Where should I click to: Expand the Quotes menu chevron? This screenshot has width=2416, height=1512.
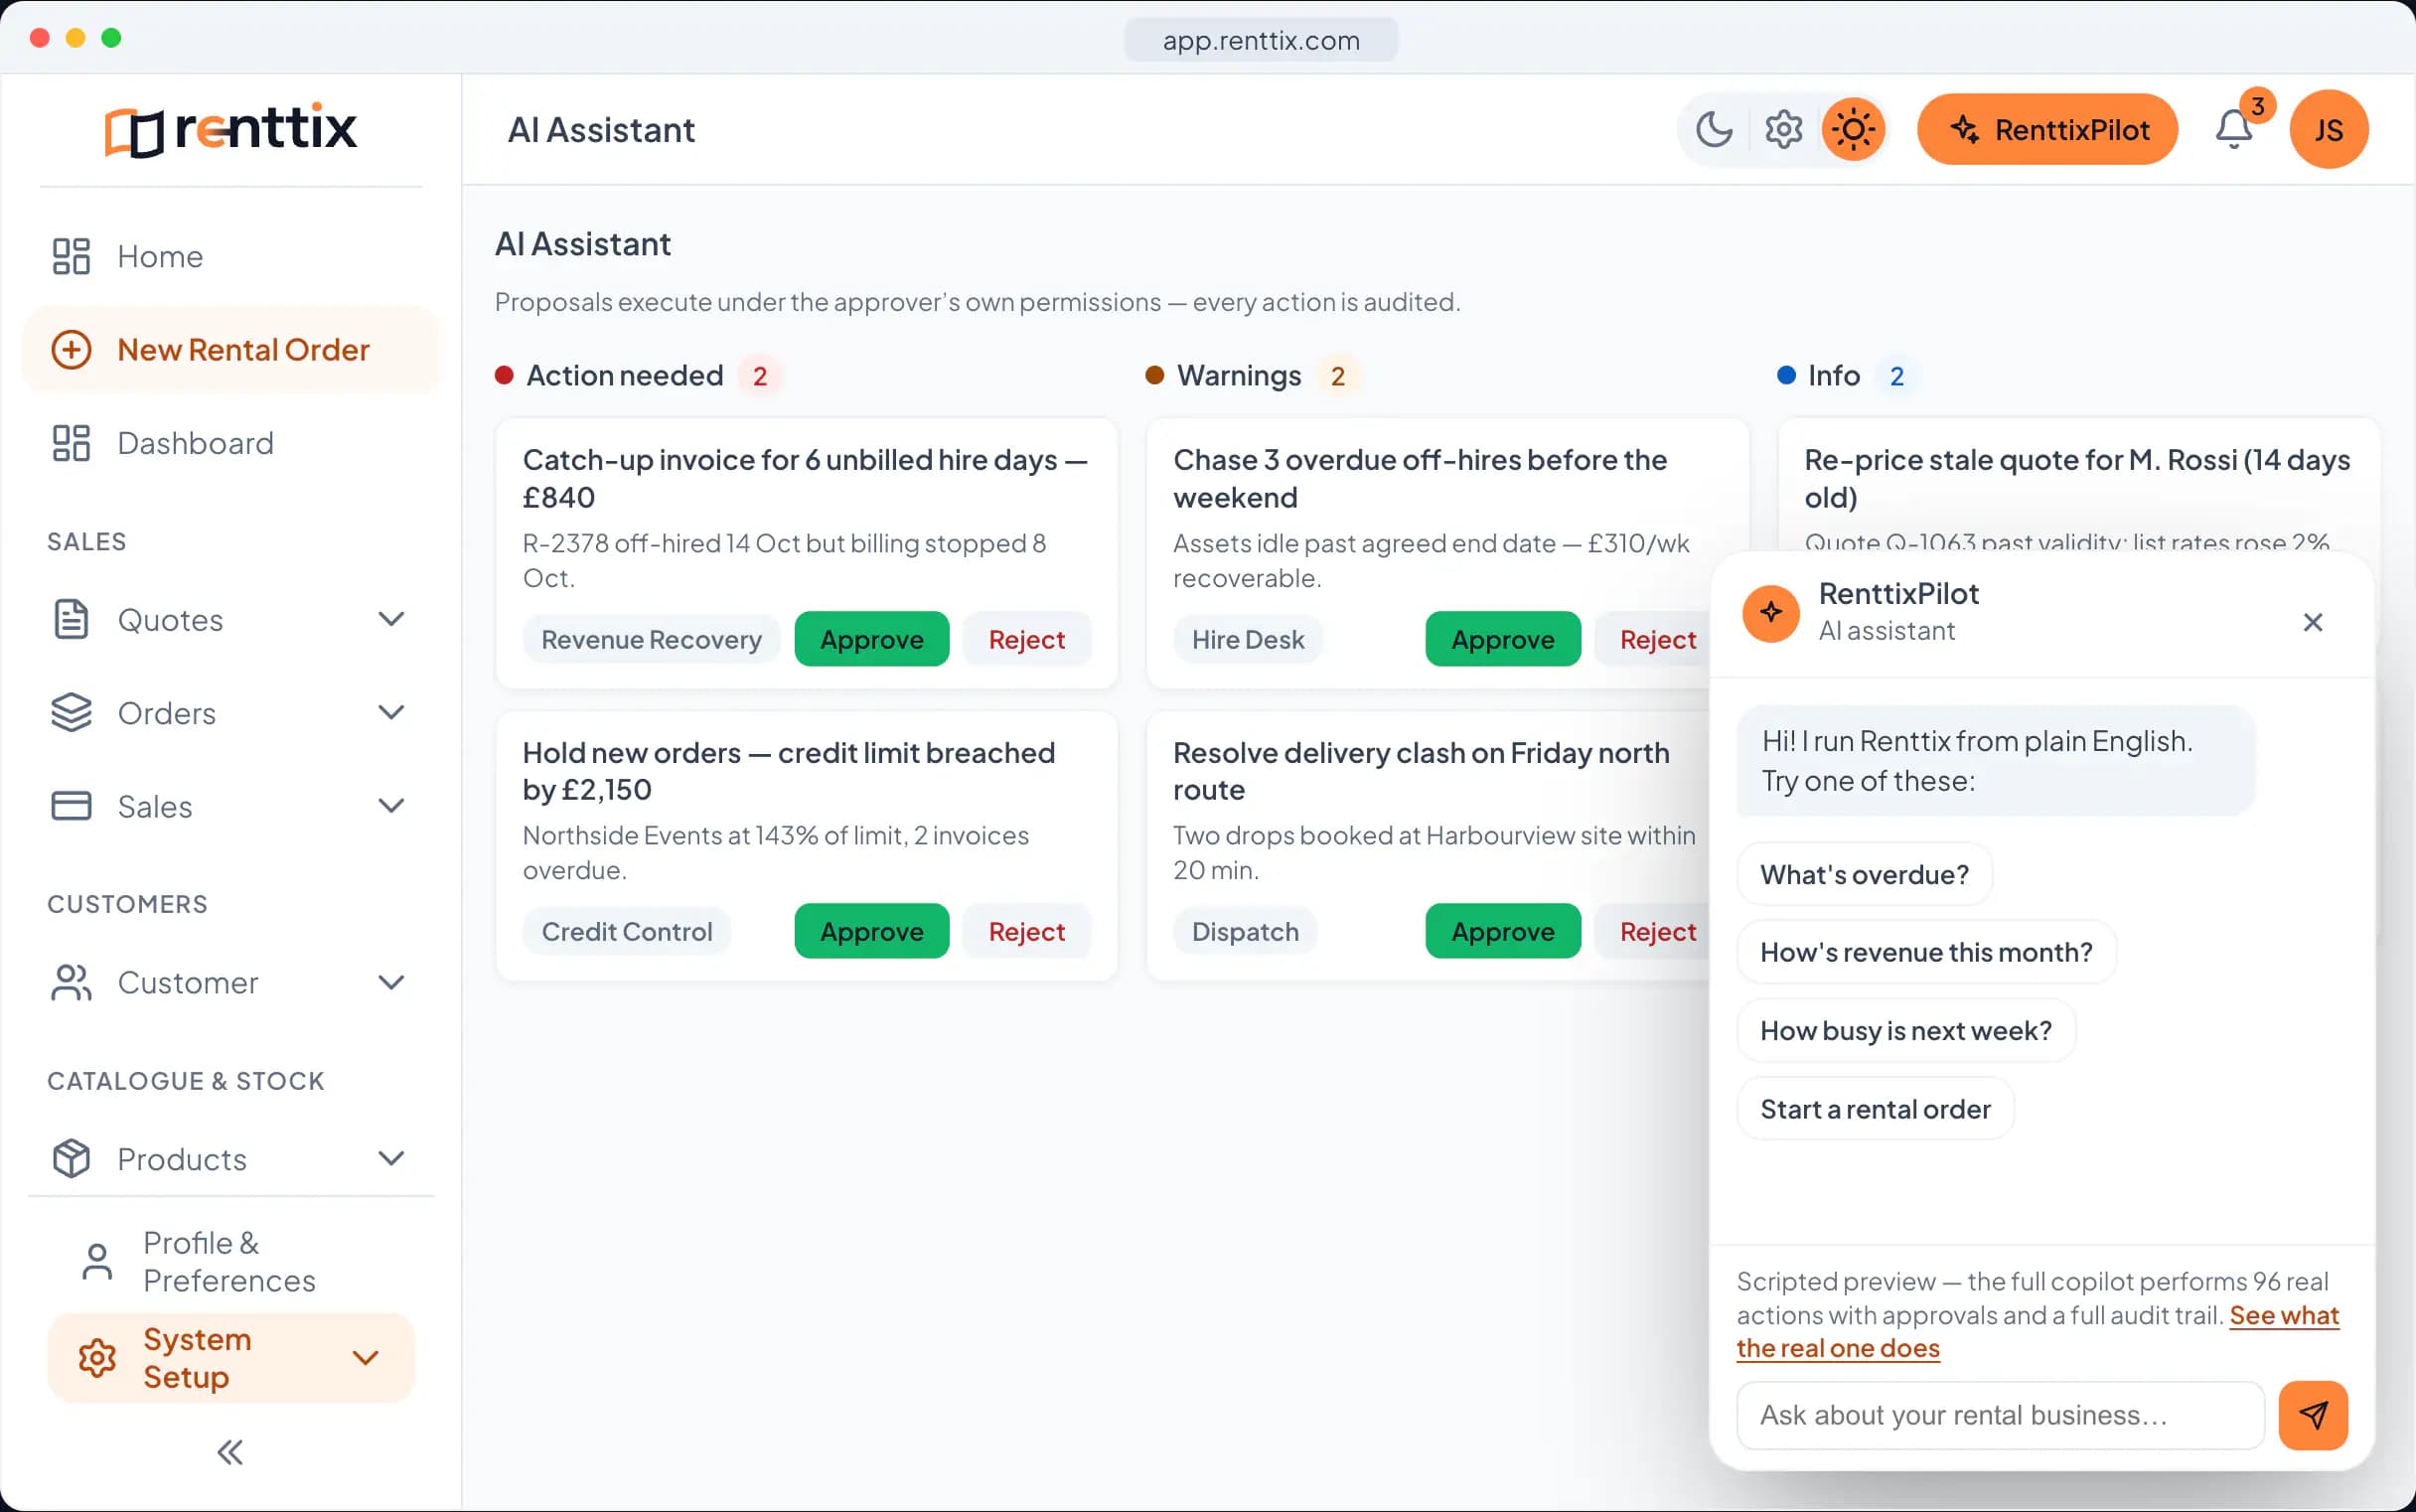pos(391,619)
